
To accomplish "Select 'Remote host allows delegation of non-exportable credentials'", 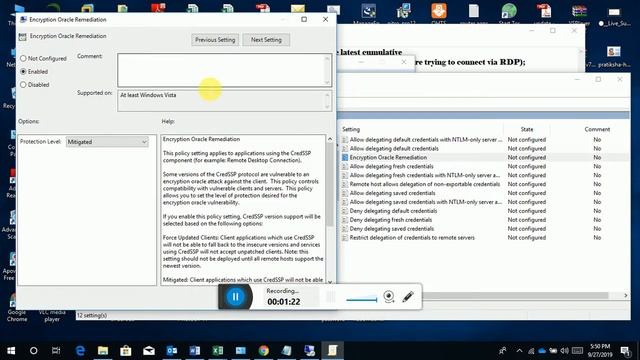I will 424,184.
